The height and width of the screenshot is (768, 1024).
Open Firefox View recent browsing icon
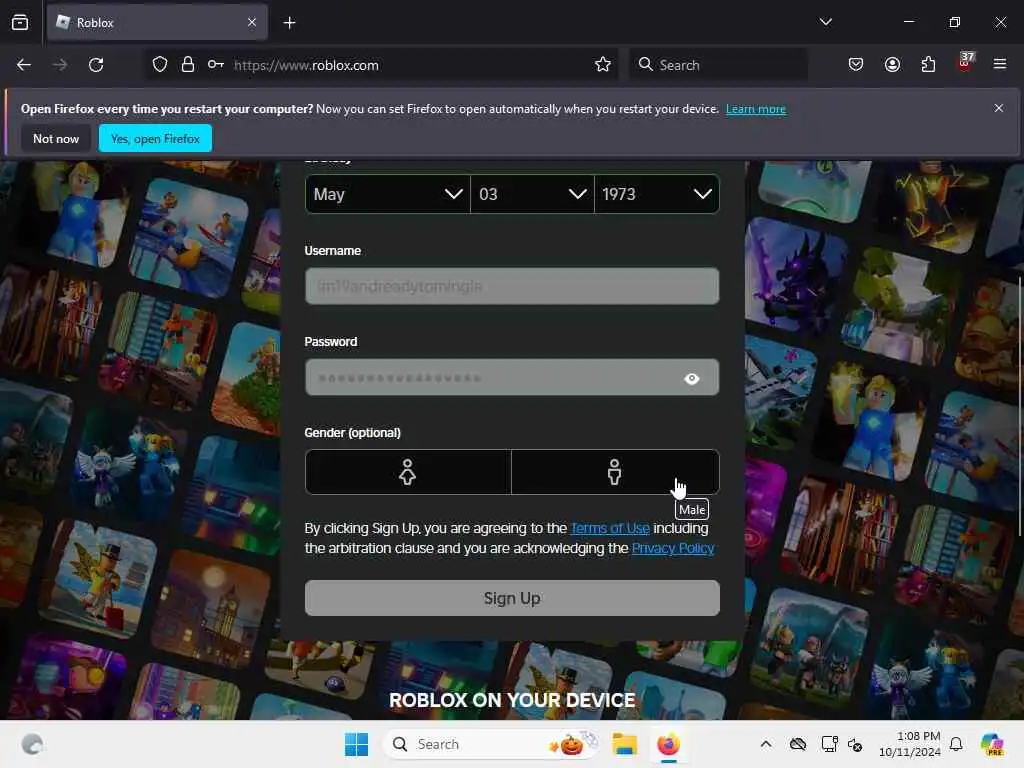(x=20, y=22)
